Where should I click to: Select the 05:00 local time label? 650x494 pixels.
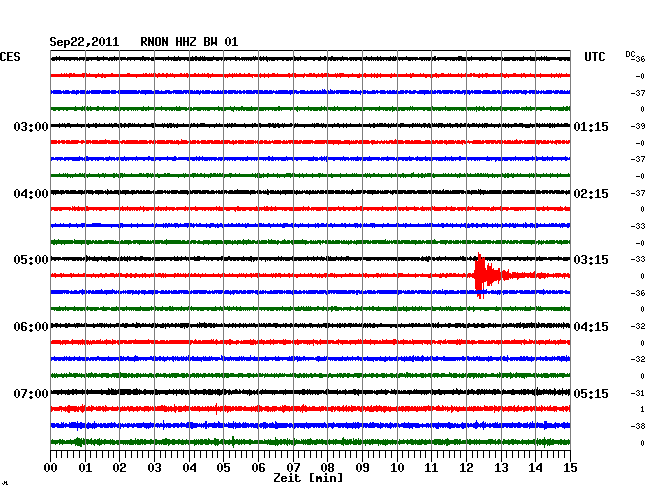tap(31, 260)
